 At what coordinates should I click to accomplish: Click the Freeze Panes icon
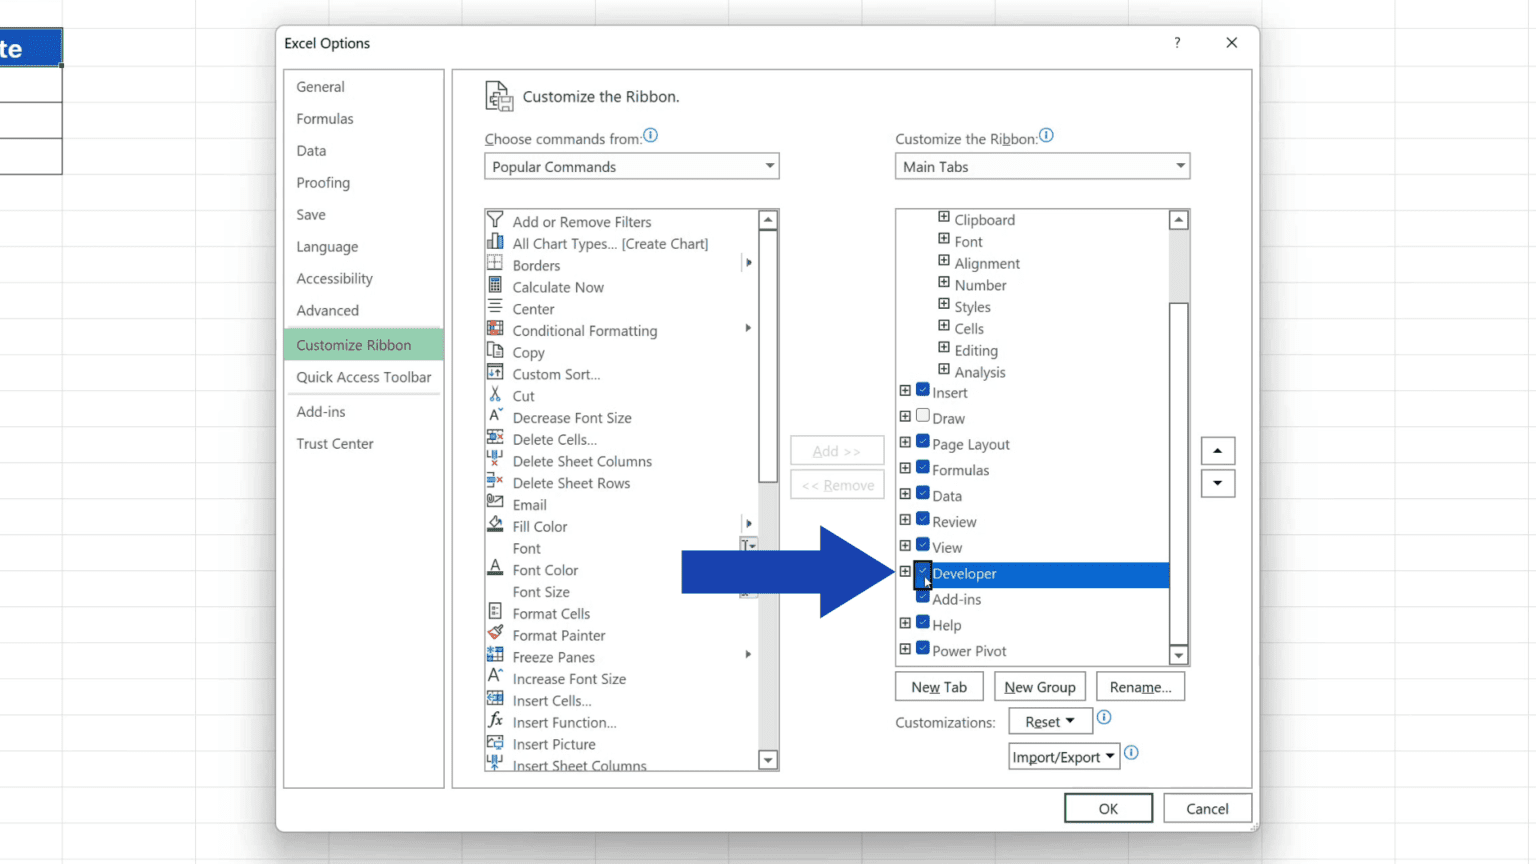(495, 656)
